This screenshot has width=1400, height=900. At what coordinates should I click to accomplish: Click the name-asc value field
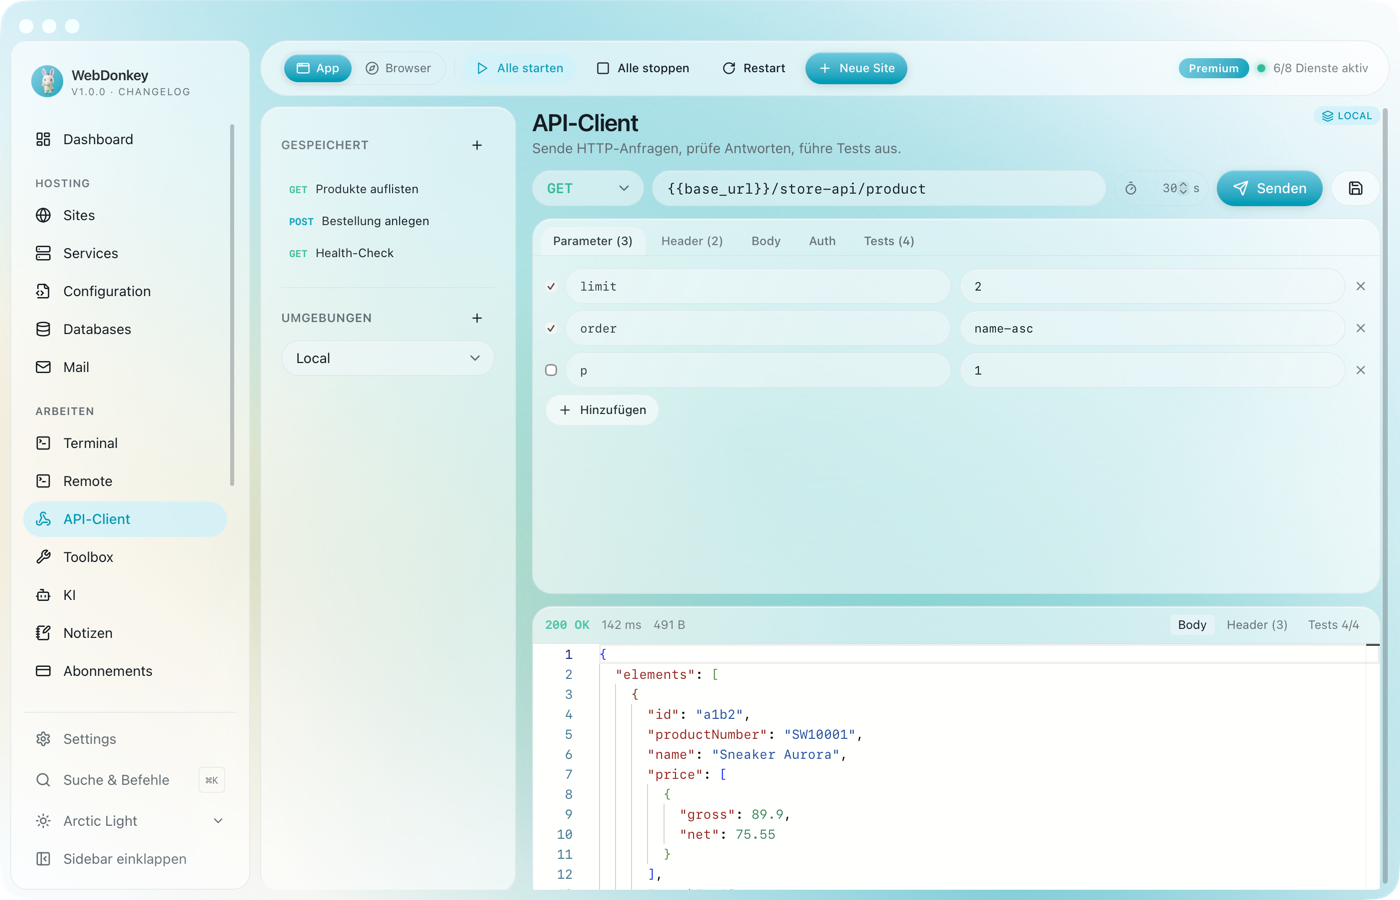1152,328
